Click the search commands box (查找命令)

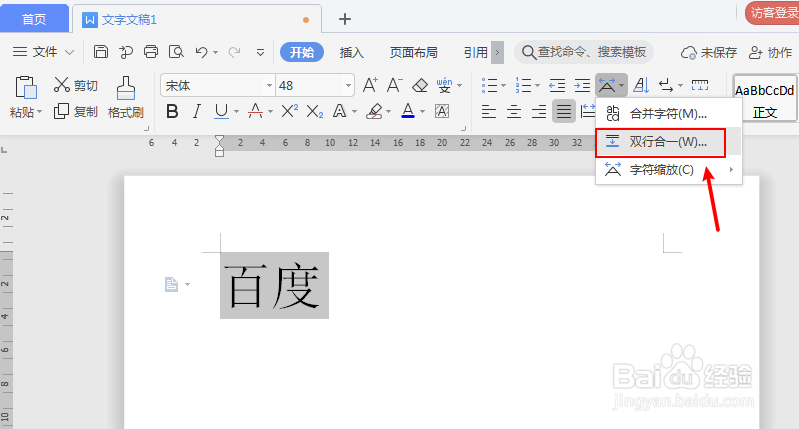point(584,52)
